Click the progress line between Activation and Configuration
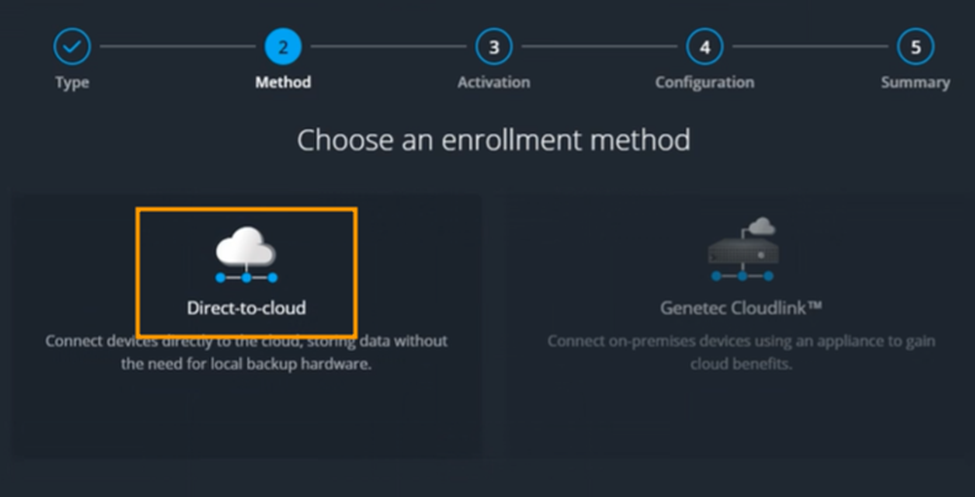 pyautogui.click(x=598, y=46)
